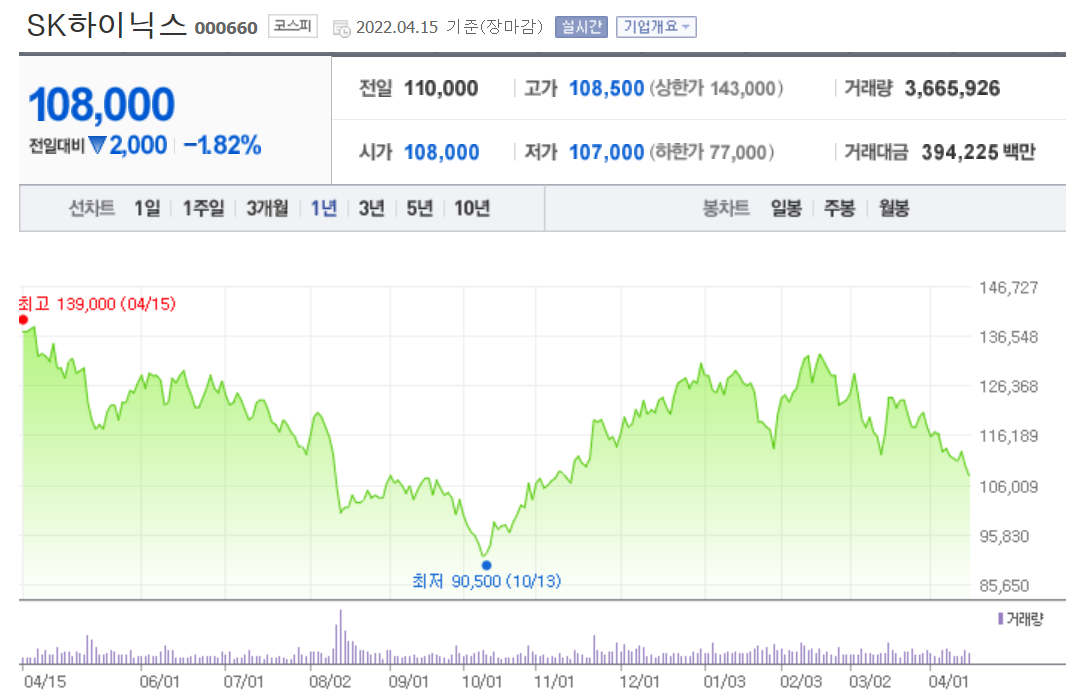Click the 고가 108,500 value
This screenshot has height=694, width=1066.
tap(606, 88)
